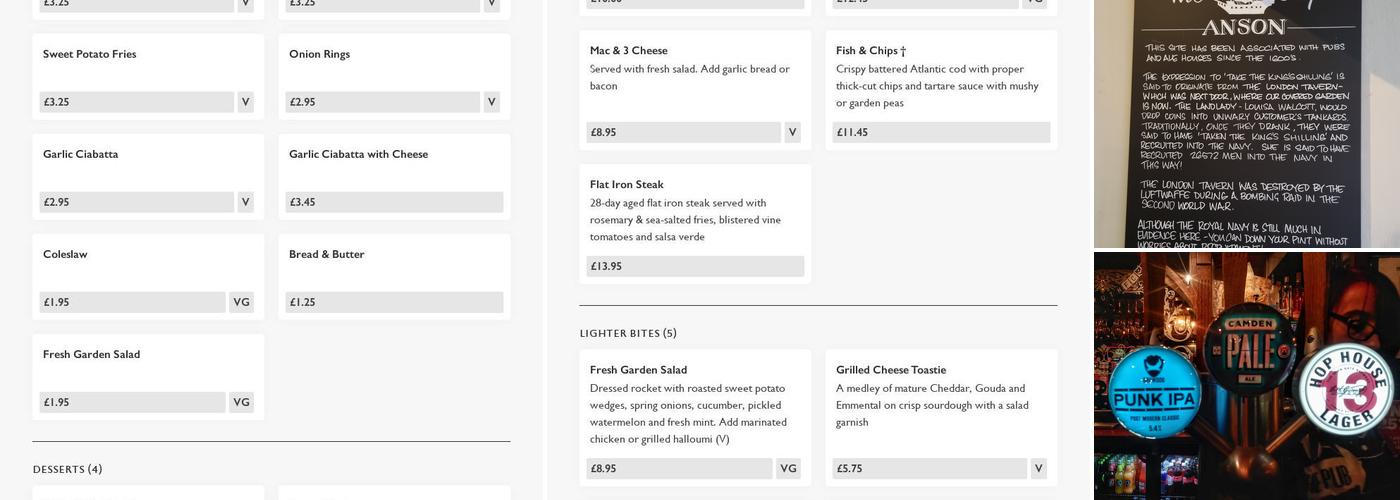
Task: Click the V badge on Mac & 3 Cheese
Action: click(x=792, y=132)
